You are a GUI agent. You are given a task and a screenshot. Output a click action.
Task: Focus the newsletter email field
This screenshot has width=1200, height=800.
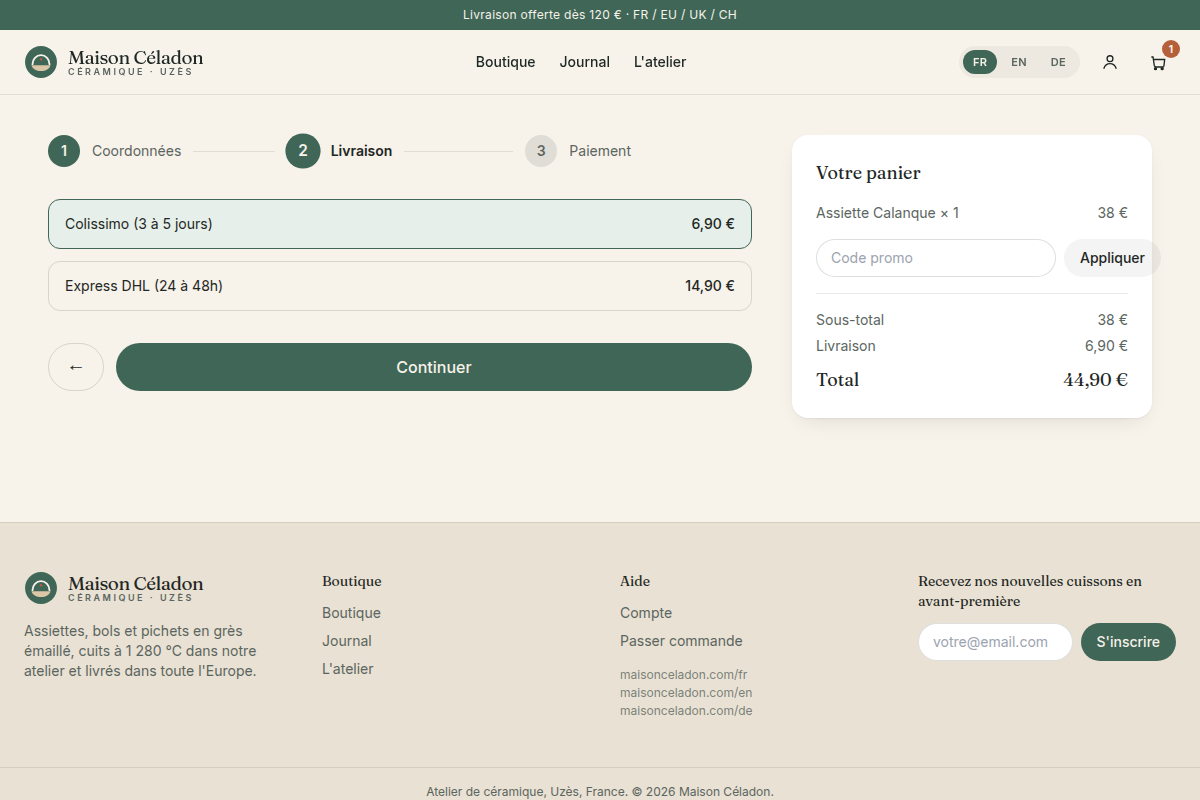point(995,642)
